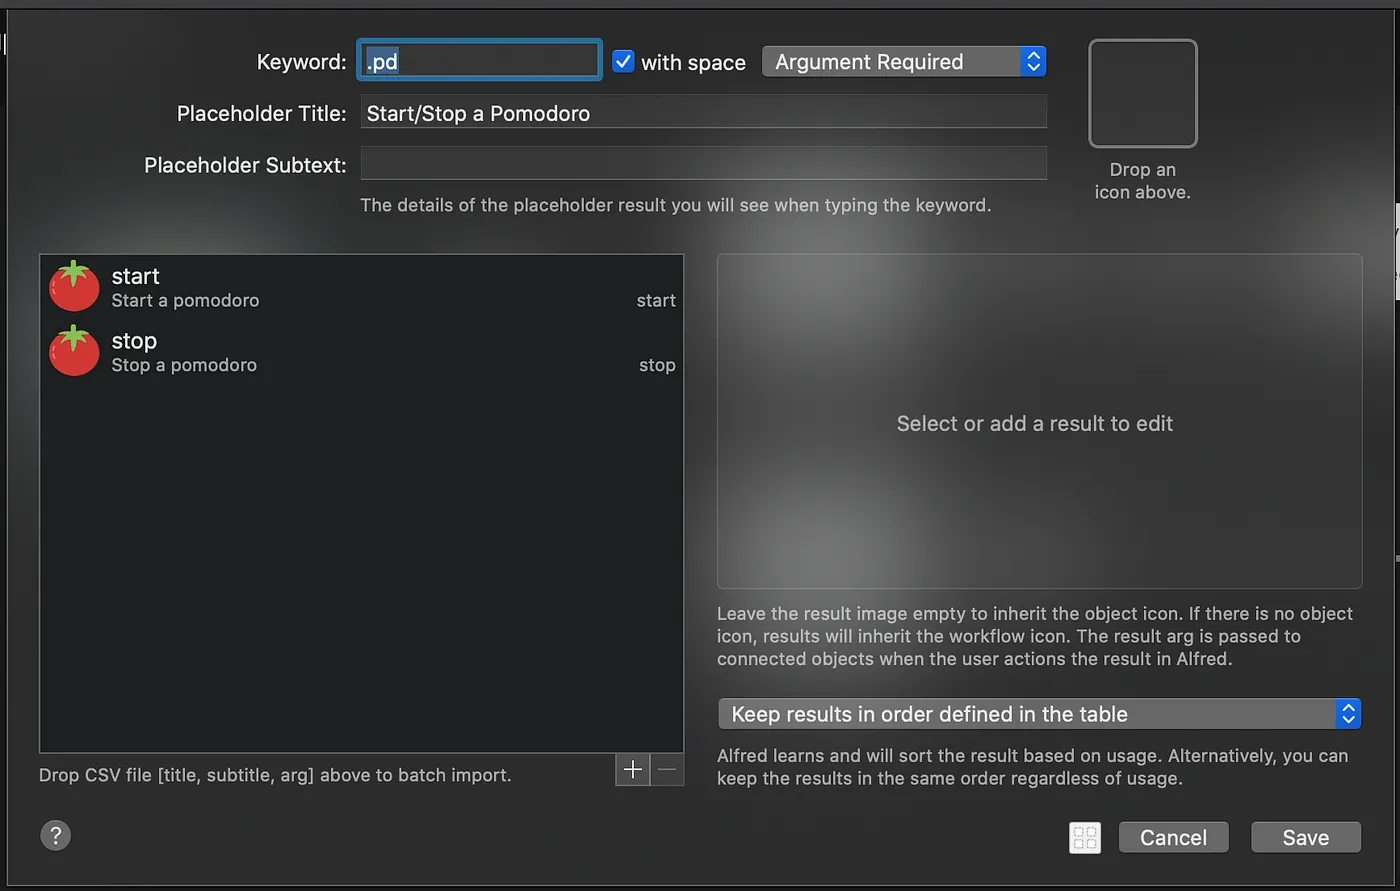The width and height of the screenshot is (1400, 891).
Task: Focus the Placeholder Title field
Action: (702, 113)
